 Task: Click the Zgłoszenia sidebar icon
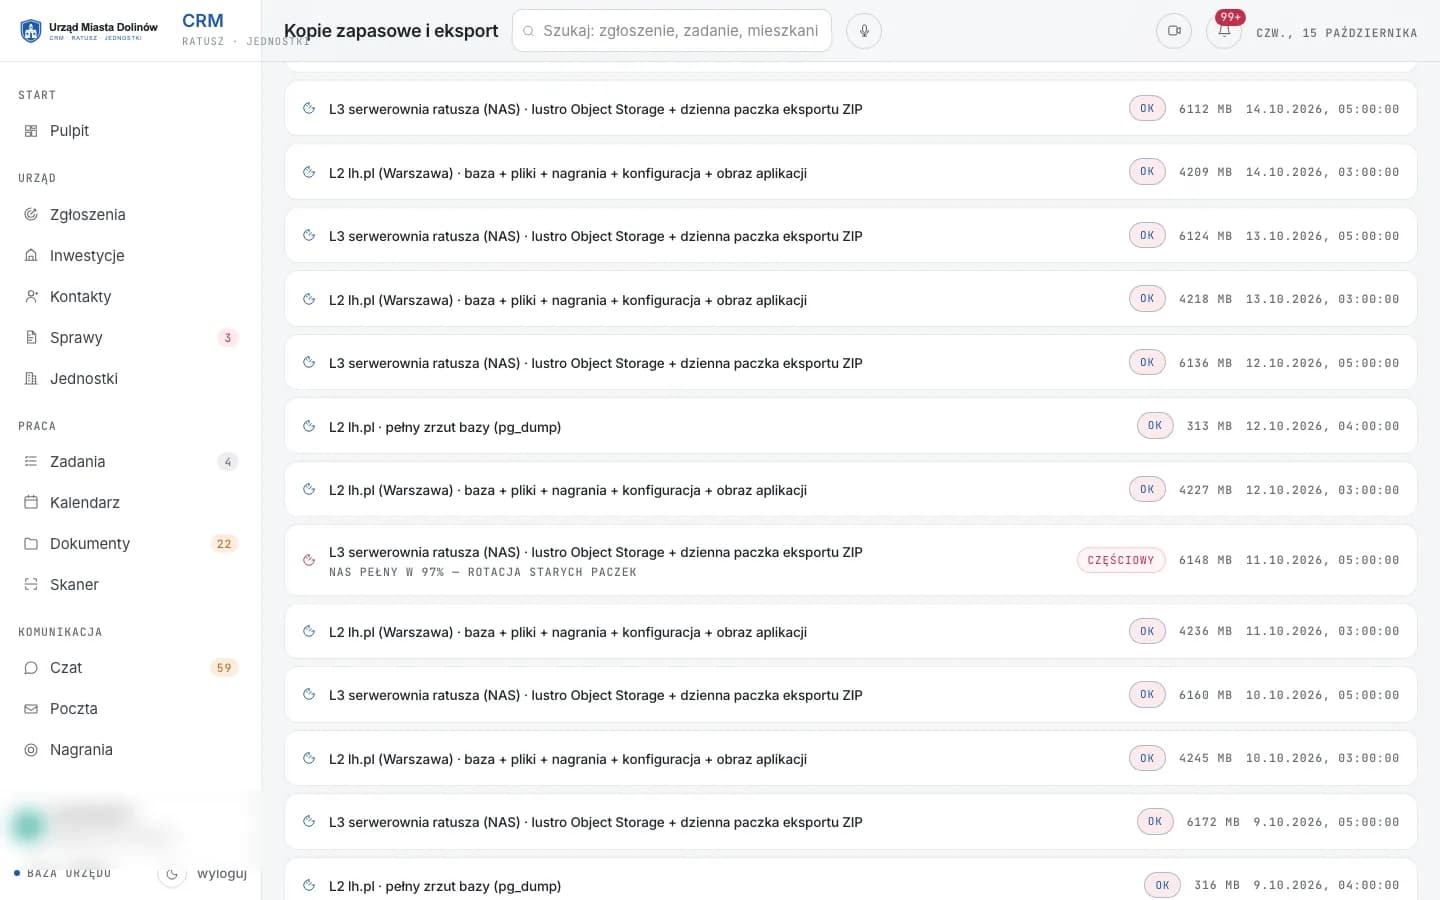coord(31,215)
